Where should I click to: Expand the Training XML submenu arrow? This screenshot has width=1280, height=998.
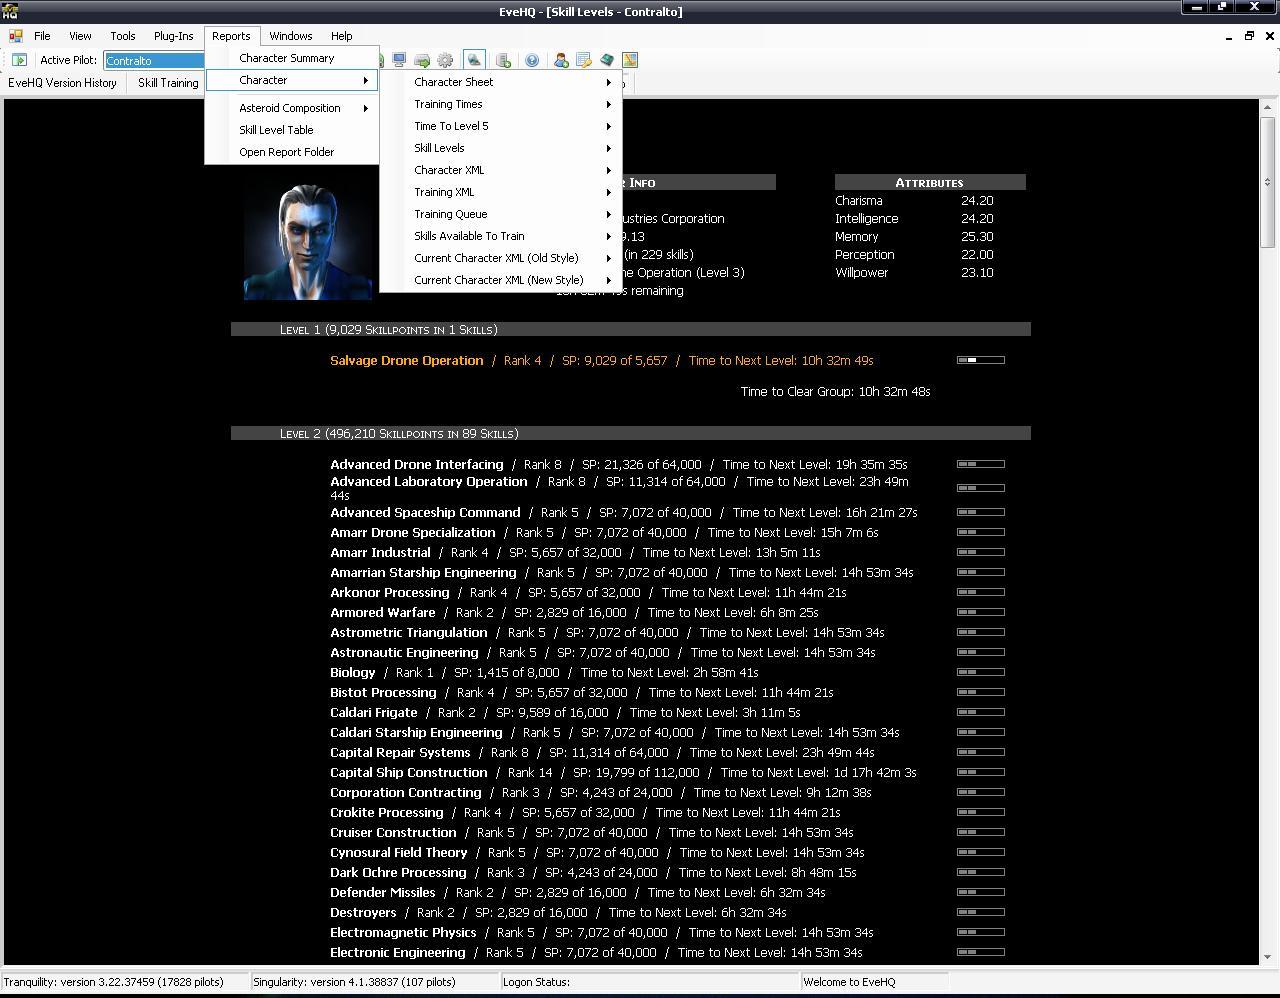click(608, 192)
